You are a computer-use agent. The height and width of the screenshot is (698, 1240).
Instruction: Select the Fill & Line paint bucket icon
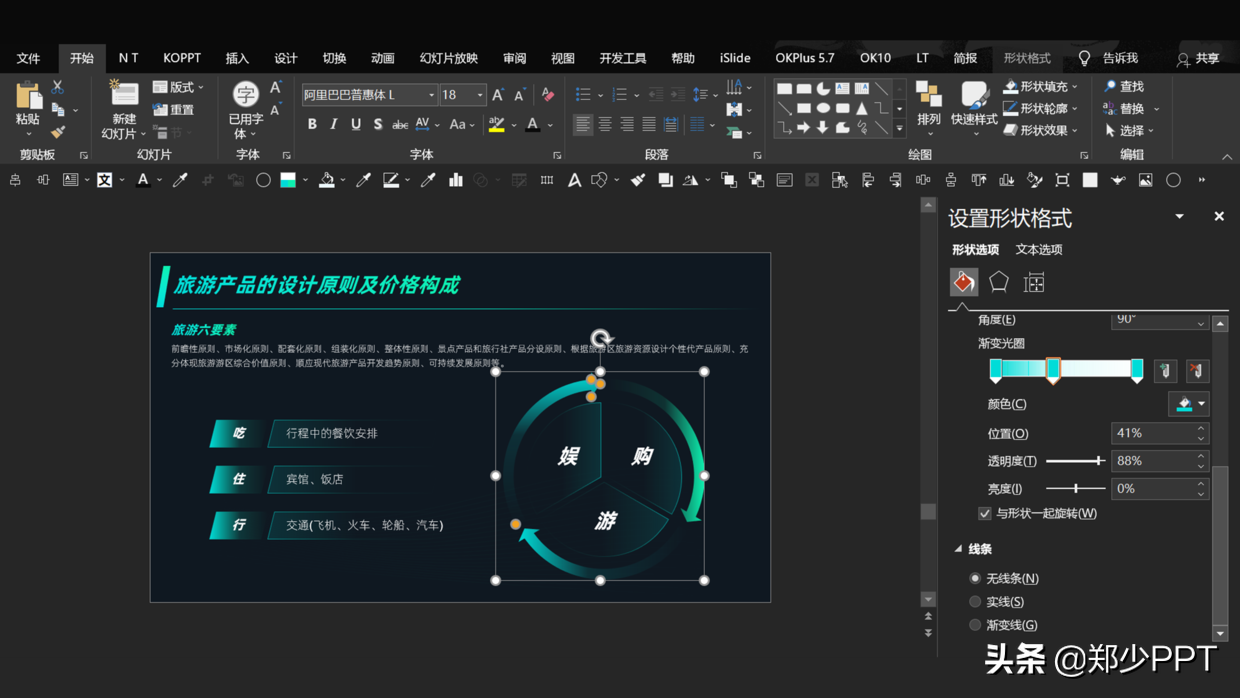(964, 282)
